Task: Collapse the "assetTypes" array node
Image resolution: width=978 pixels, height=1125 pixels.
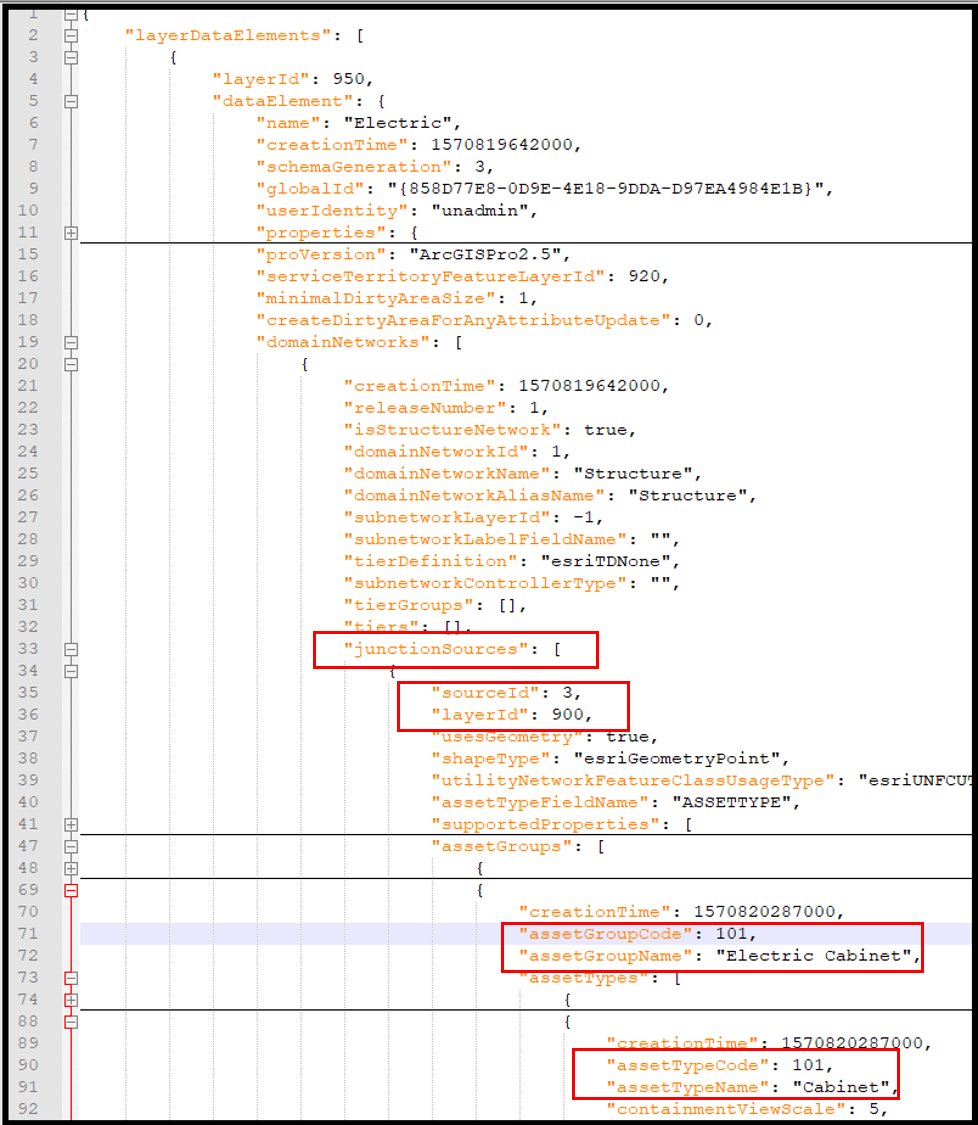Action: pyautogui.click(x=69, y=977)
